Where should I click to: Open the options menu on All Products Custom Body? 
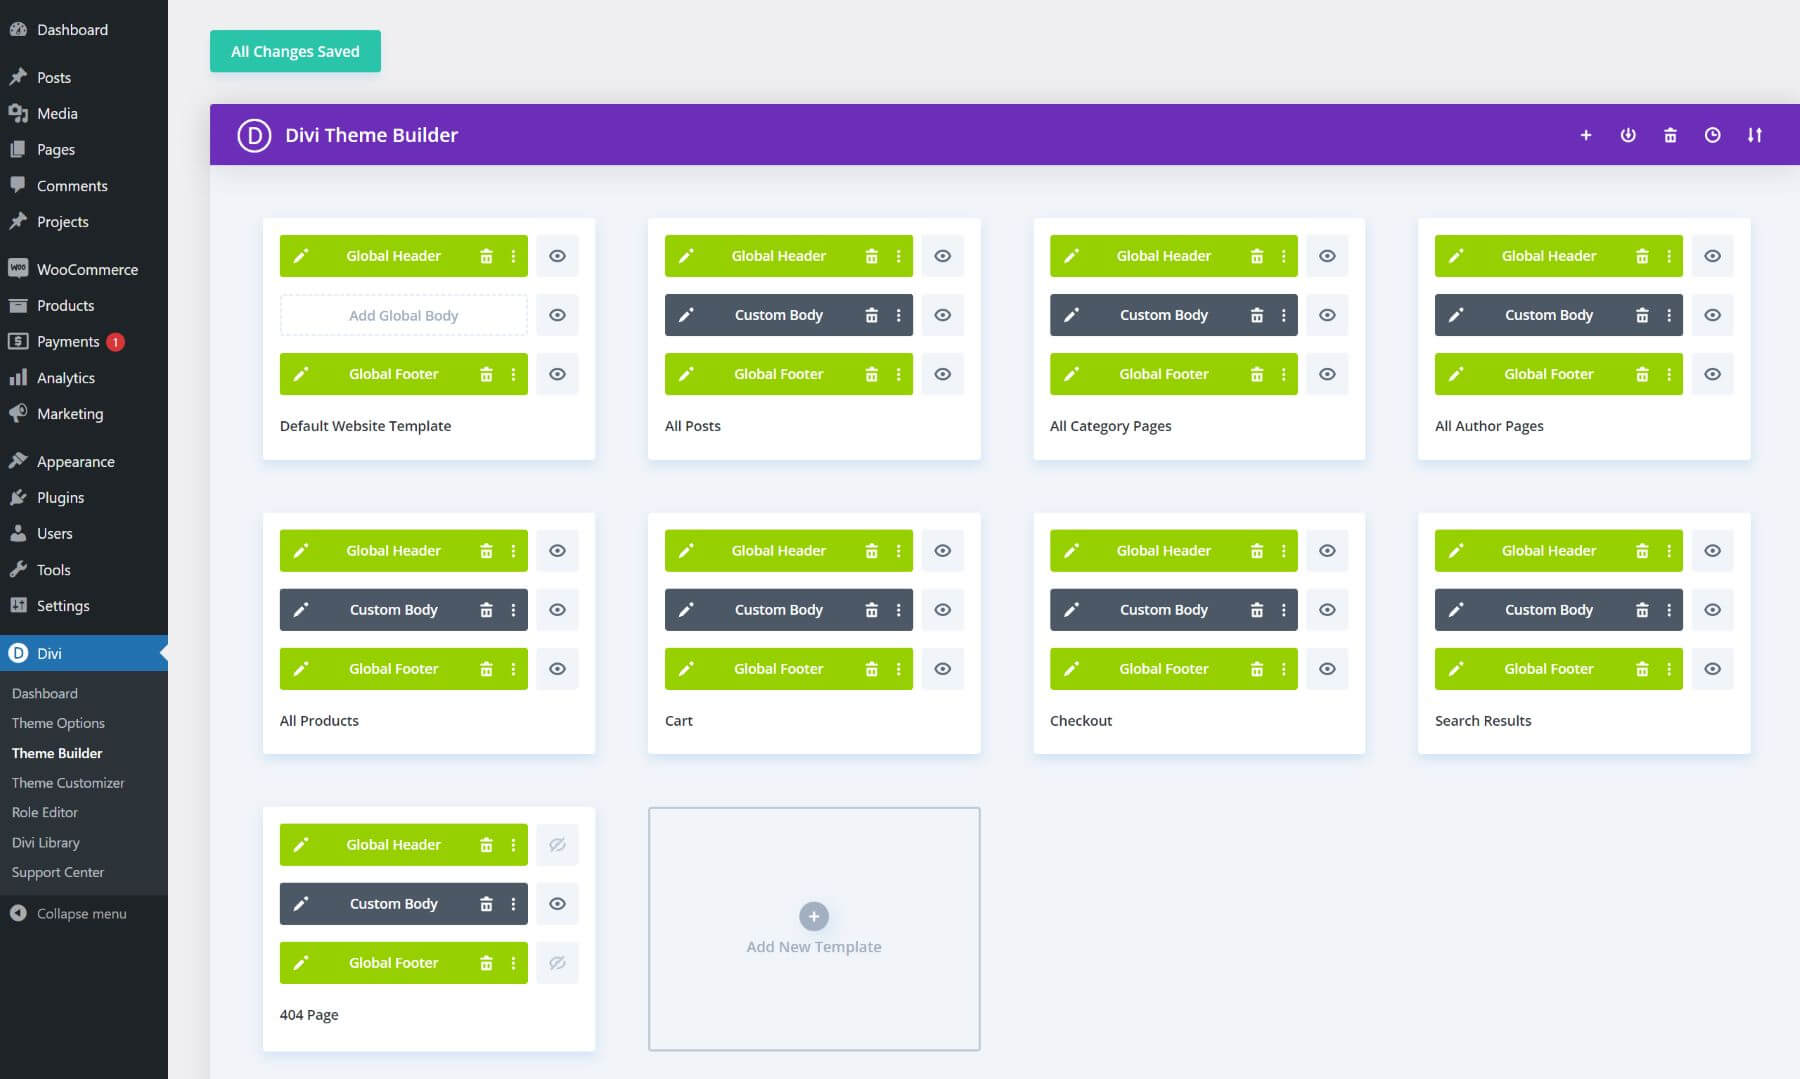coord(514,609)
